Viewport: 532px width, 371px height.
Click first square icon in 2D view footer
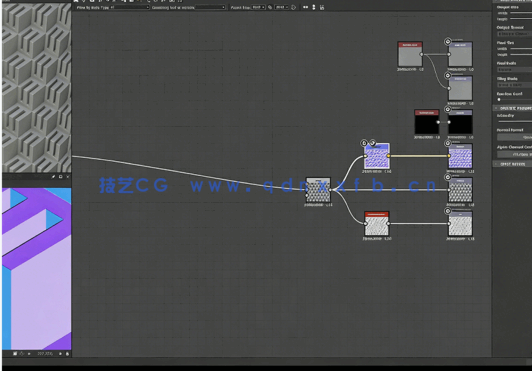pos(15,353)
